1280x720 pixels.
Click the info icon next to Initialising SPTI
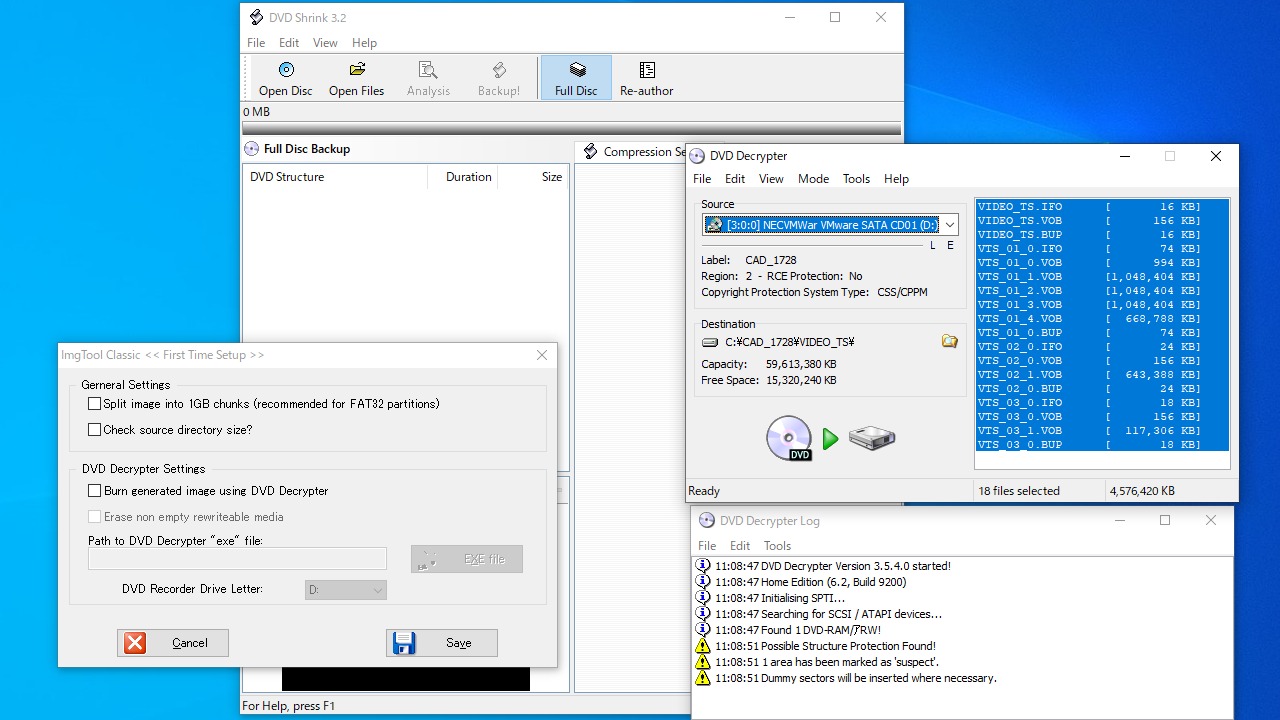(x=703, y=598)
